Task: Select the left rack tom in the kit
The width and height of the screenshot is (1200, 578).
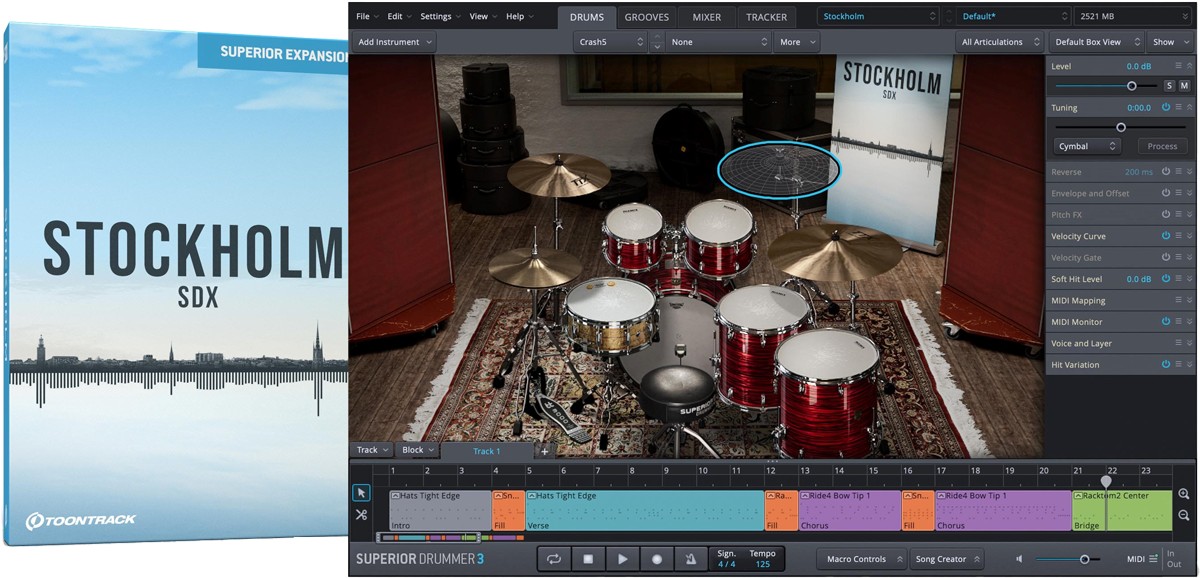Action: click(633, 240)
